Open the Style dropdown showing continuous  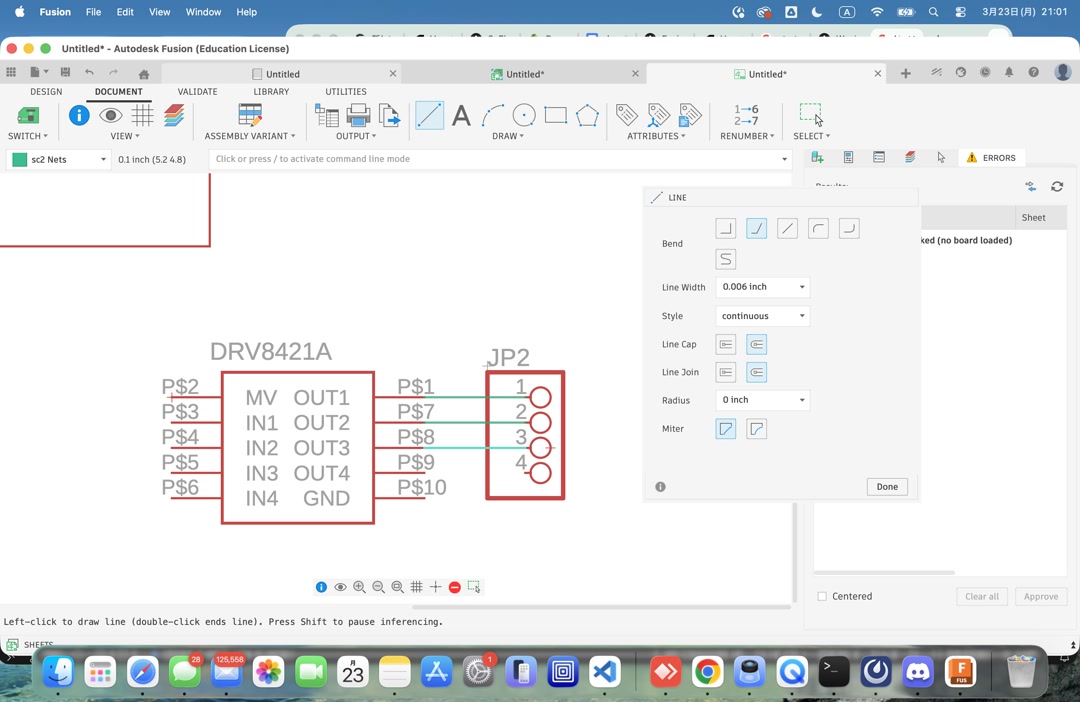762,315
